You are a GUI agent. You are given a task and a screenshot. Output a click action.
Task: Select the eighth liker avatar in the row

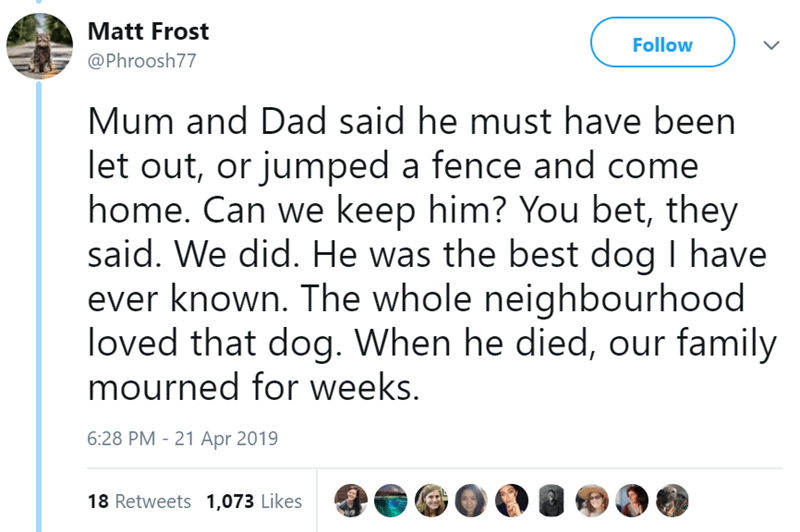(632, 499)
